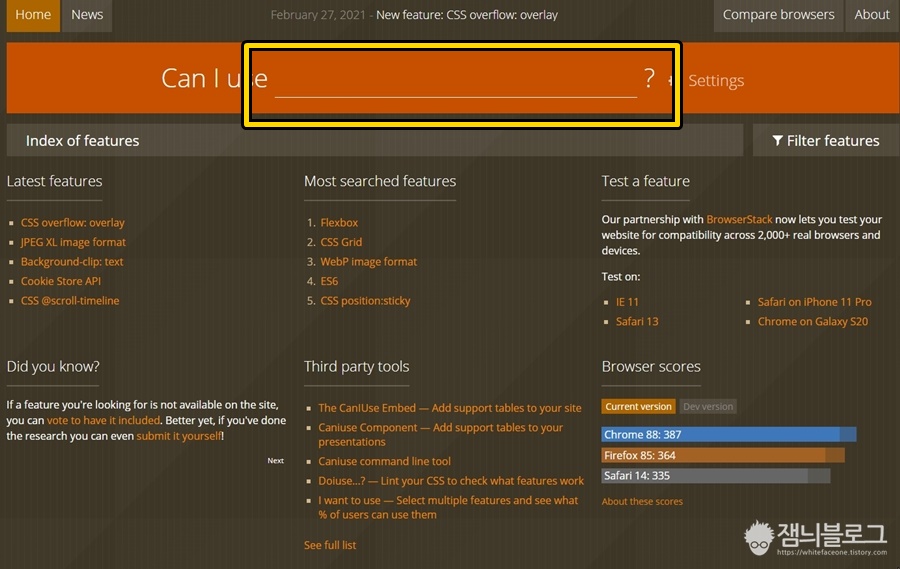Test on Safari on iPhone 11 Pro
Image resolution: width=900 pixels, height=569 pixels.
[814, 301]
